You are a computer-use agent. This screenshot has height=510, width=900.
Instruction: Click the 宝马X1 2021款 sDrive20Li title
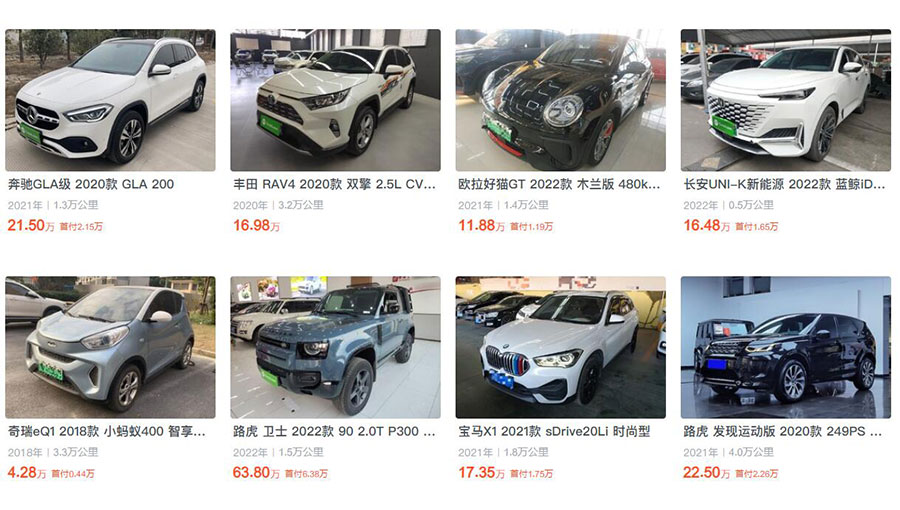[554, 431]
